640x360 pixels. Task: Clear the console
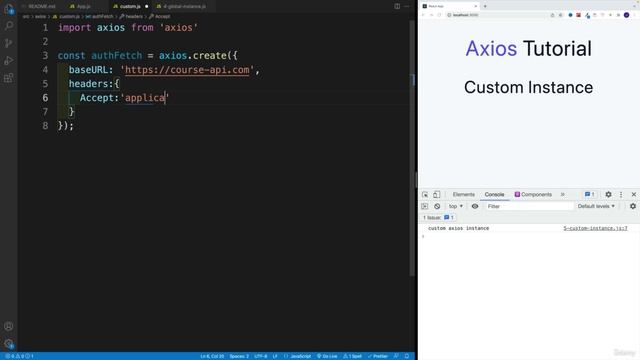(437, 207)
